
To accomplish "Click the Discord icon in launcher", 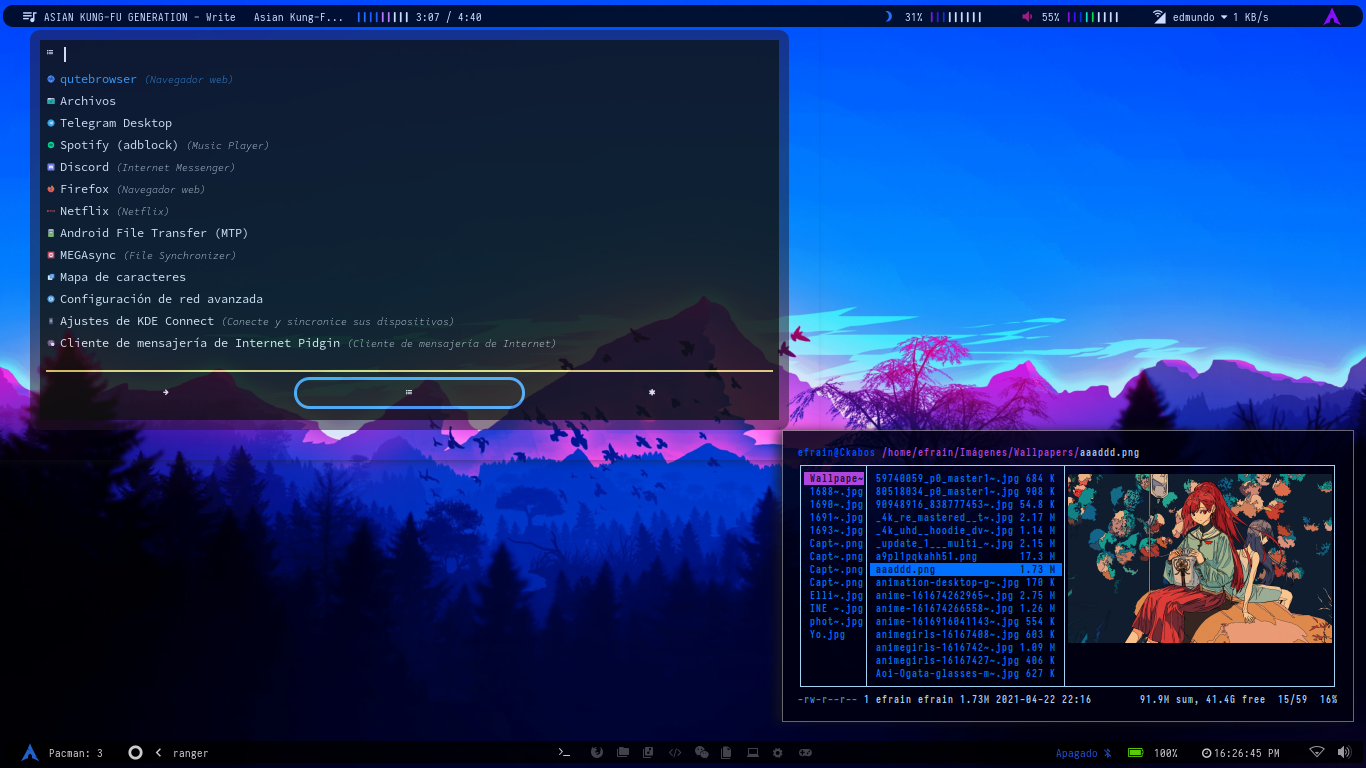I will [51, 167].
